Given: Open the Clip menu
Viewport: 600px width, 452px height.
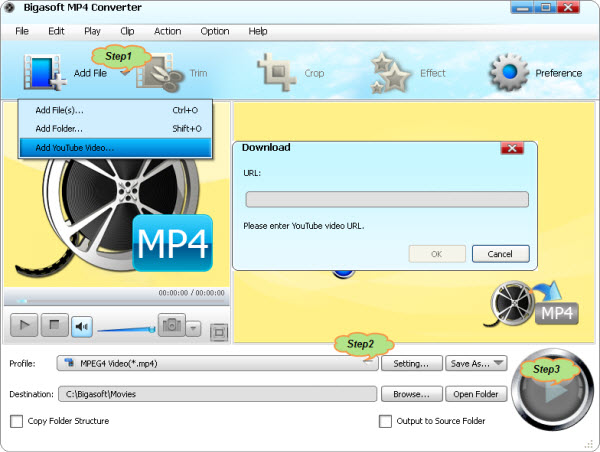Looking at the screenshot, I should click(x=127, y=31).
